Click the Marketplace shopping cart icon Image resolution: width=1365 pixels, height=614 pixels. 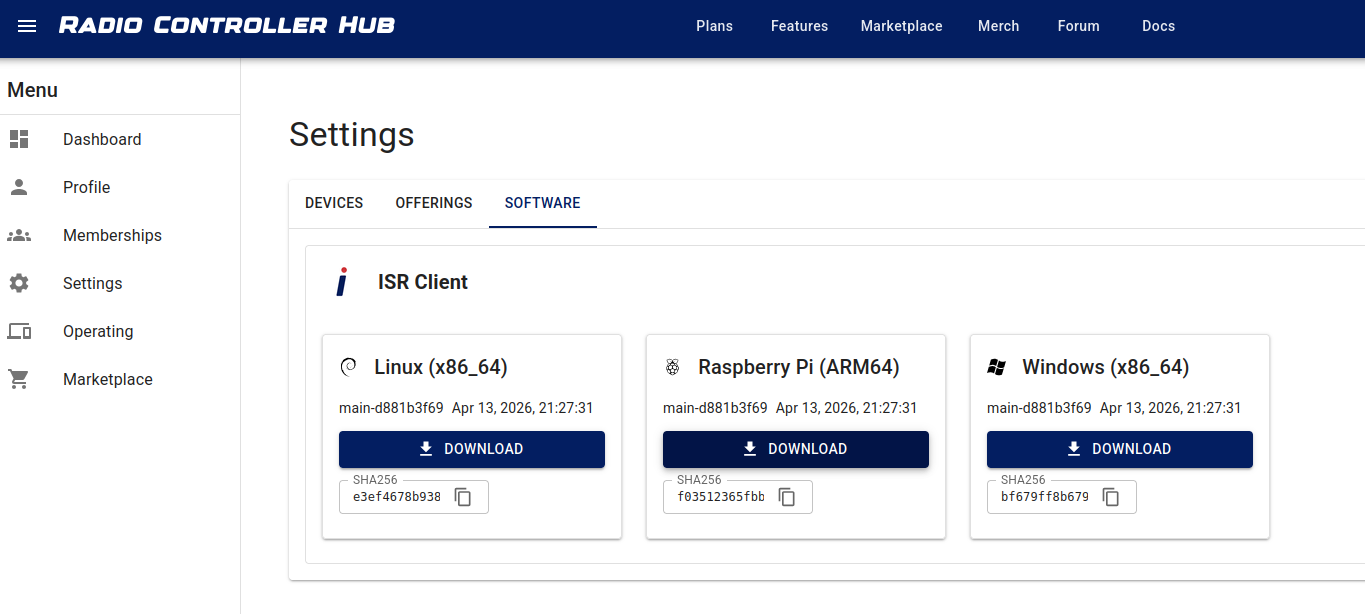19,379
